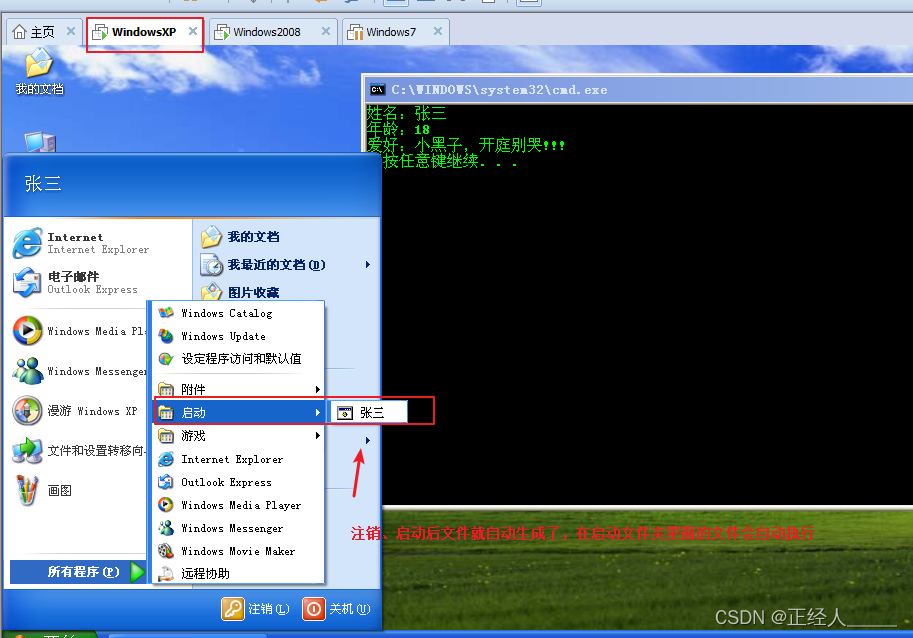
Task: Open 我的文档 in start menu right pane
Action: pos(240,237)
